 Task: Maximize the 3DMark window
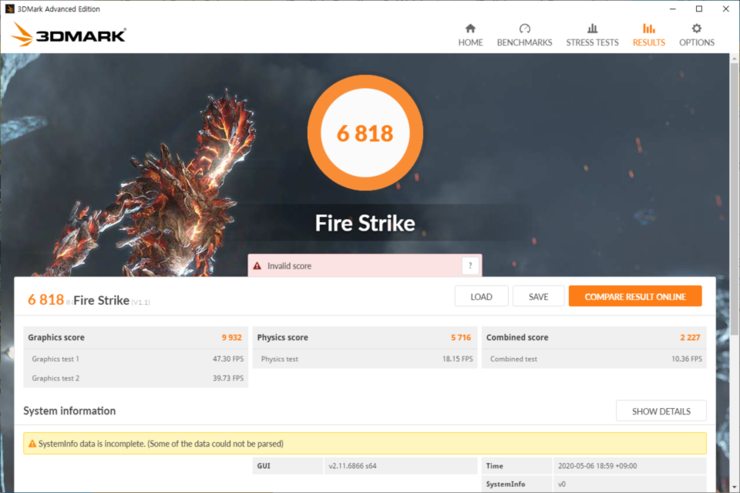click(x=699, y=8)
